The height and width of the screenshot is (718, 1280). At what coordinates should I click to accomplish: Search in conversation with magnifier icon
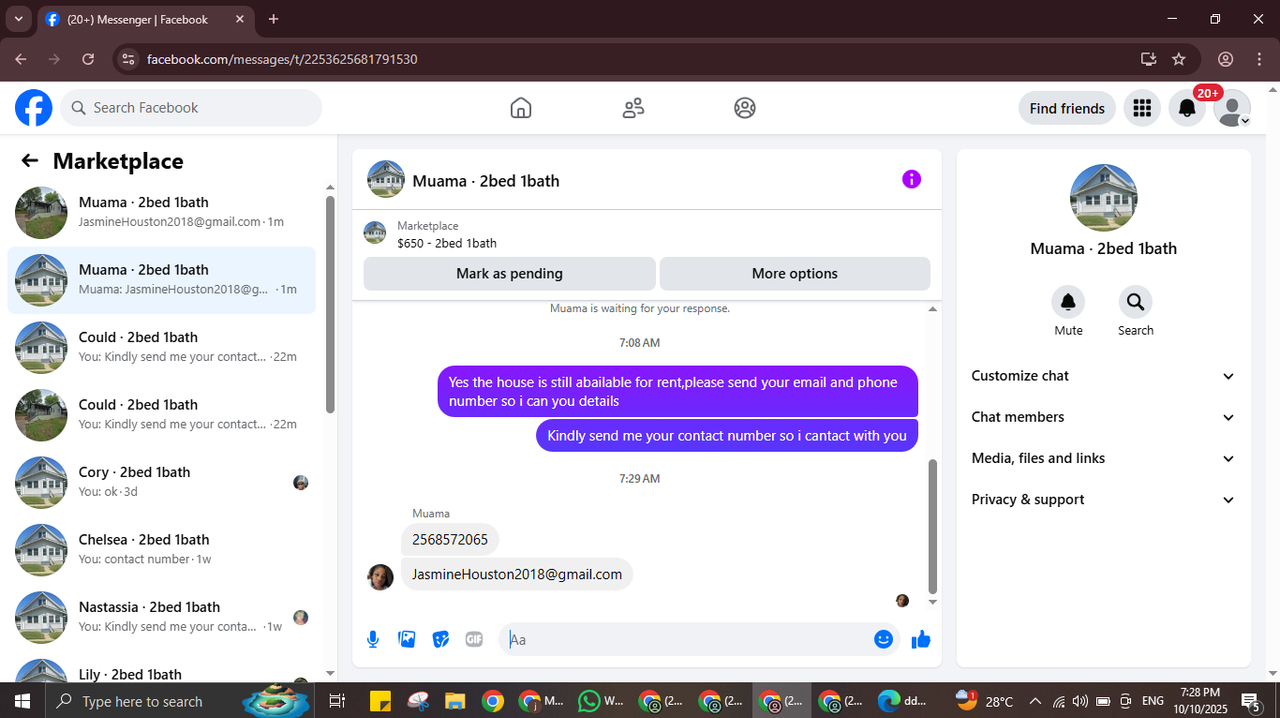pos(1135,302)
